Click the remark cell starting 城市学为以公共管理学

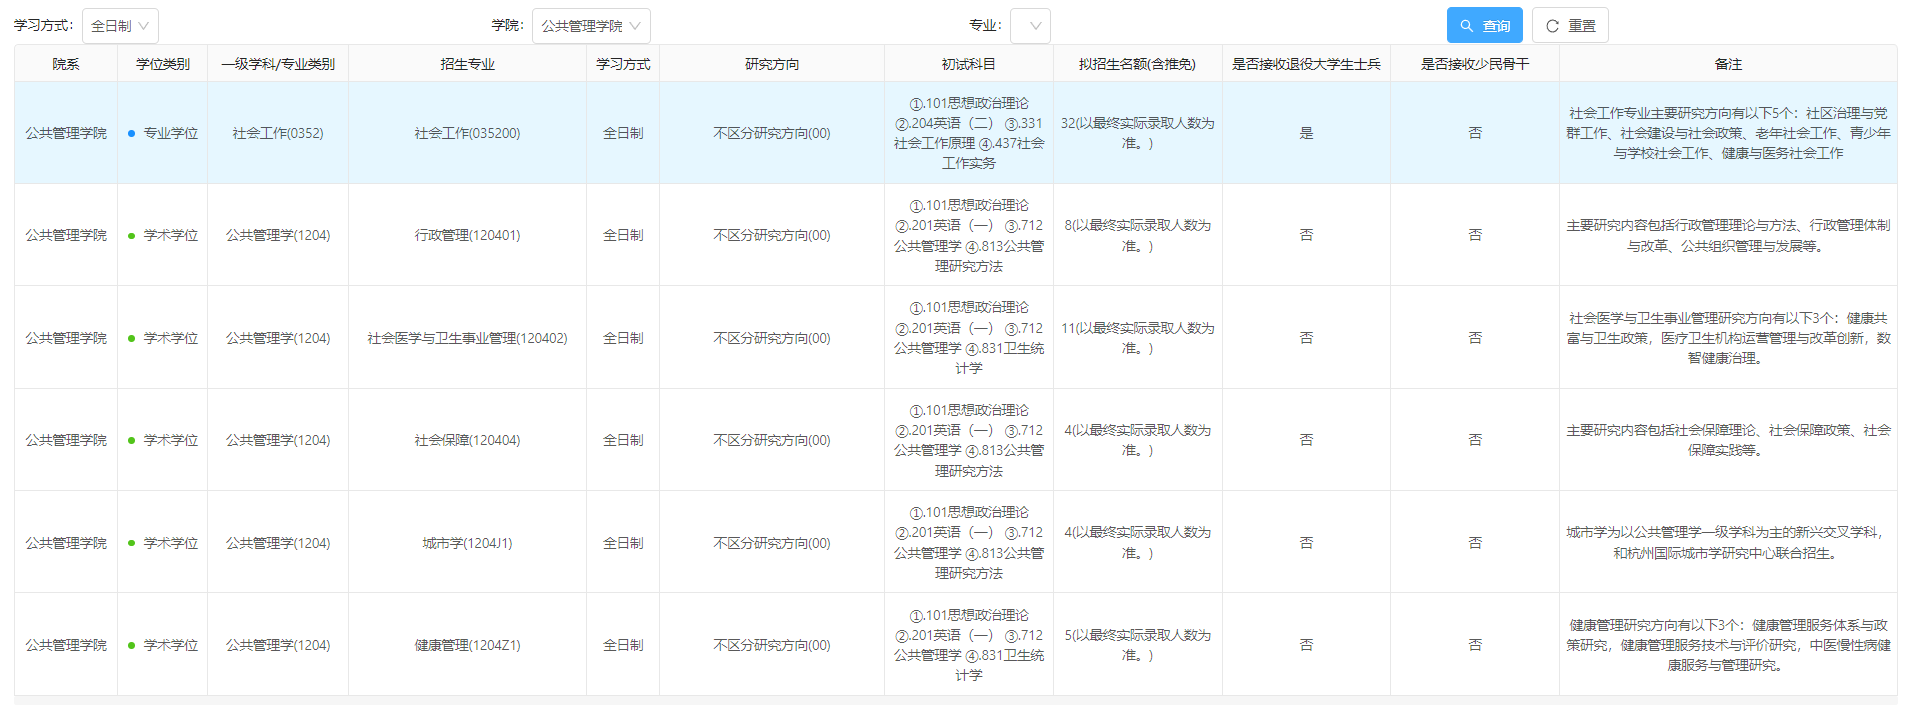pos(1728,543)
